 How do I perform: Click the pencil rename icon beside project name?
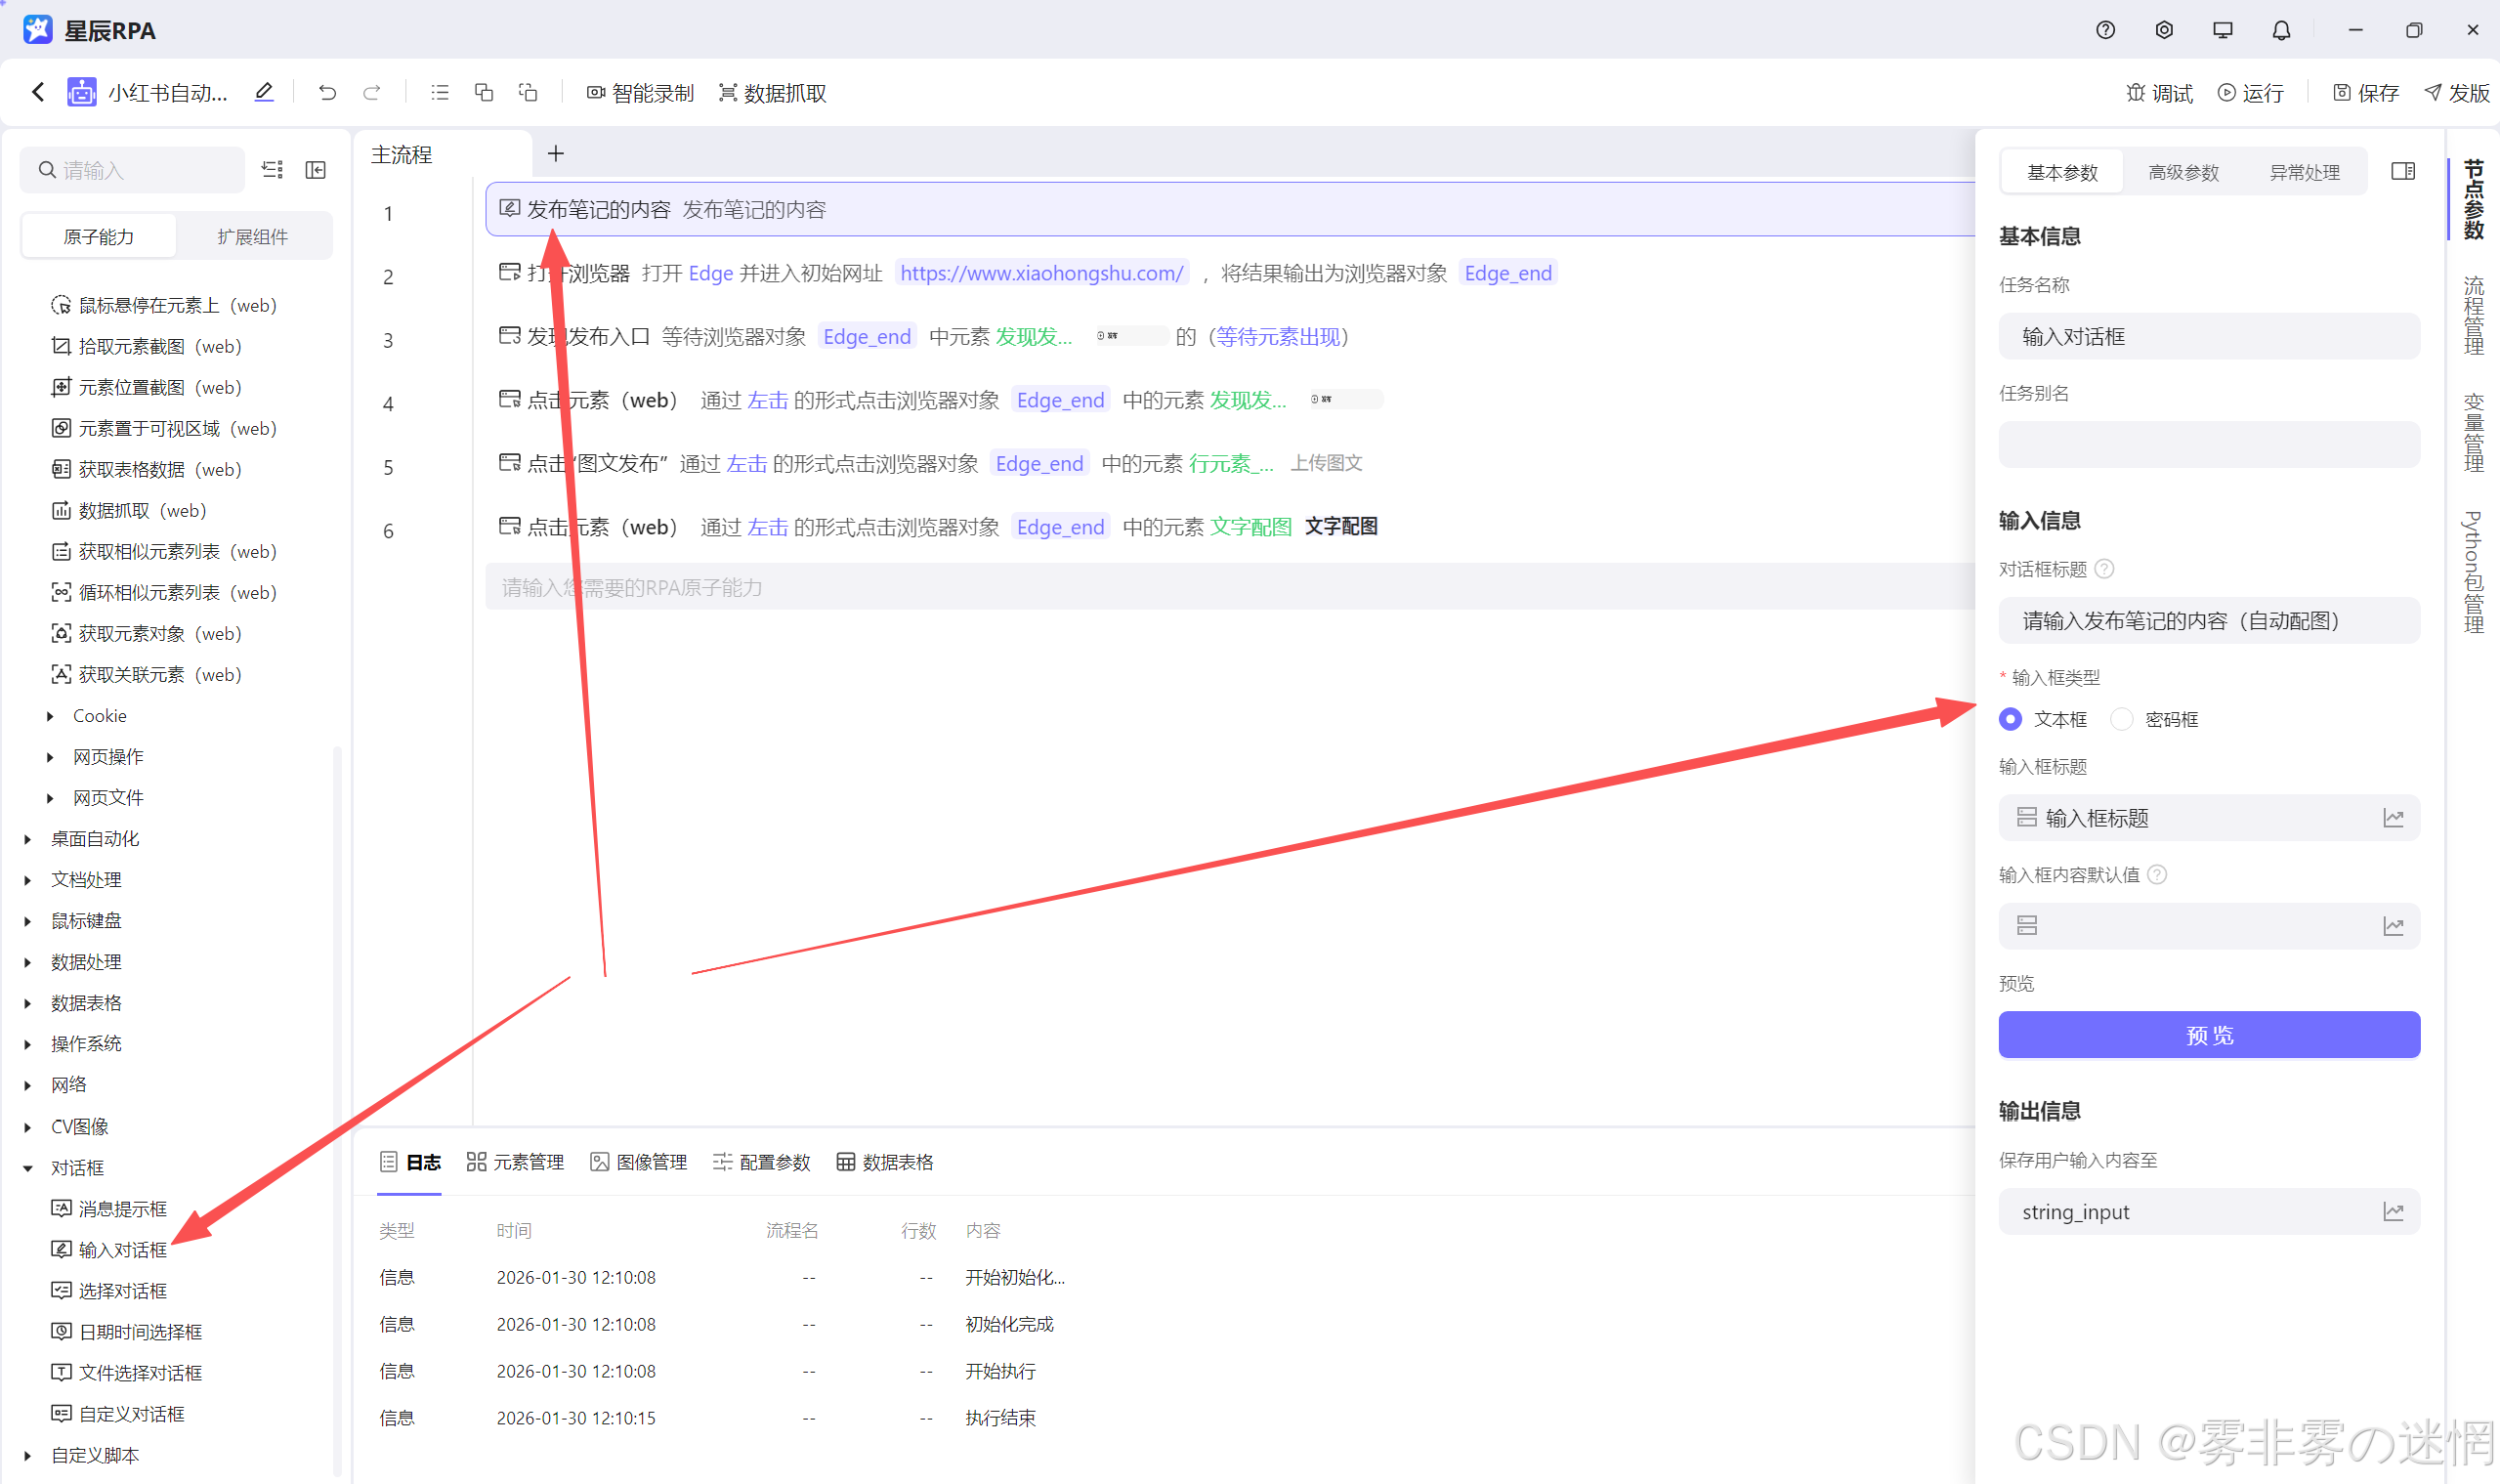tap(264, 93)
